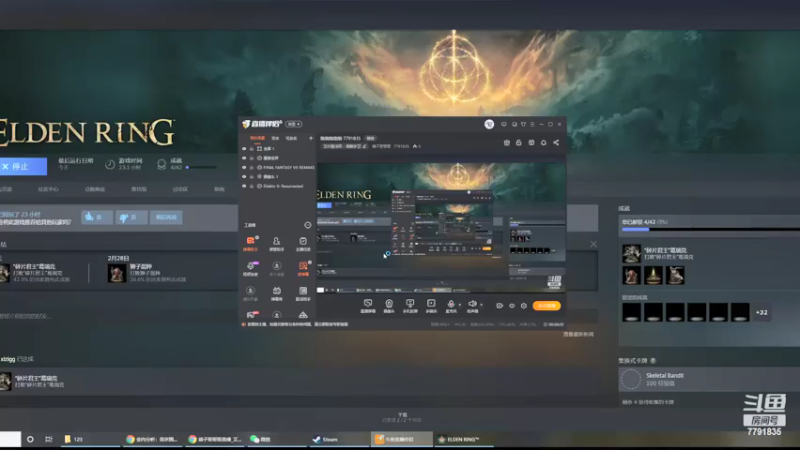This screenshot has height=450, width=800.
Task: Recommend game with thumbs up button
Action: tap(97, 217)
